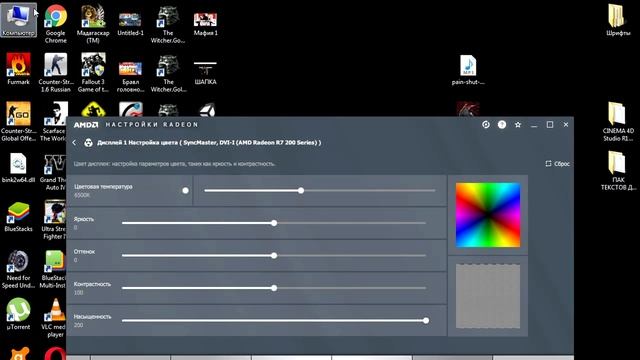Click the Оттенок slider handle
Screen dimensions: 640x360
click(274, 256)
